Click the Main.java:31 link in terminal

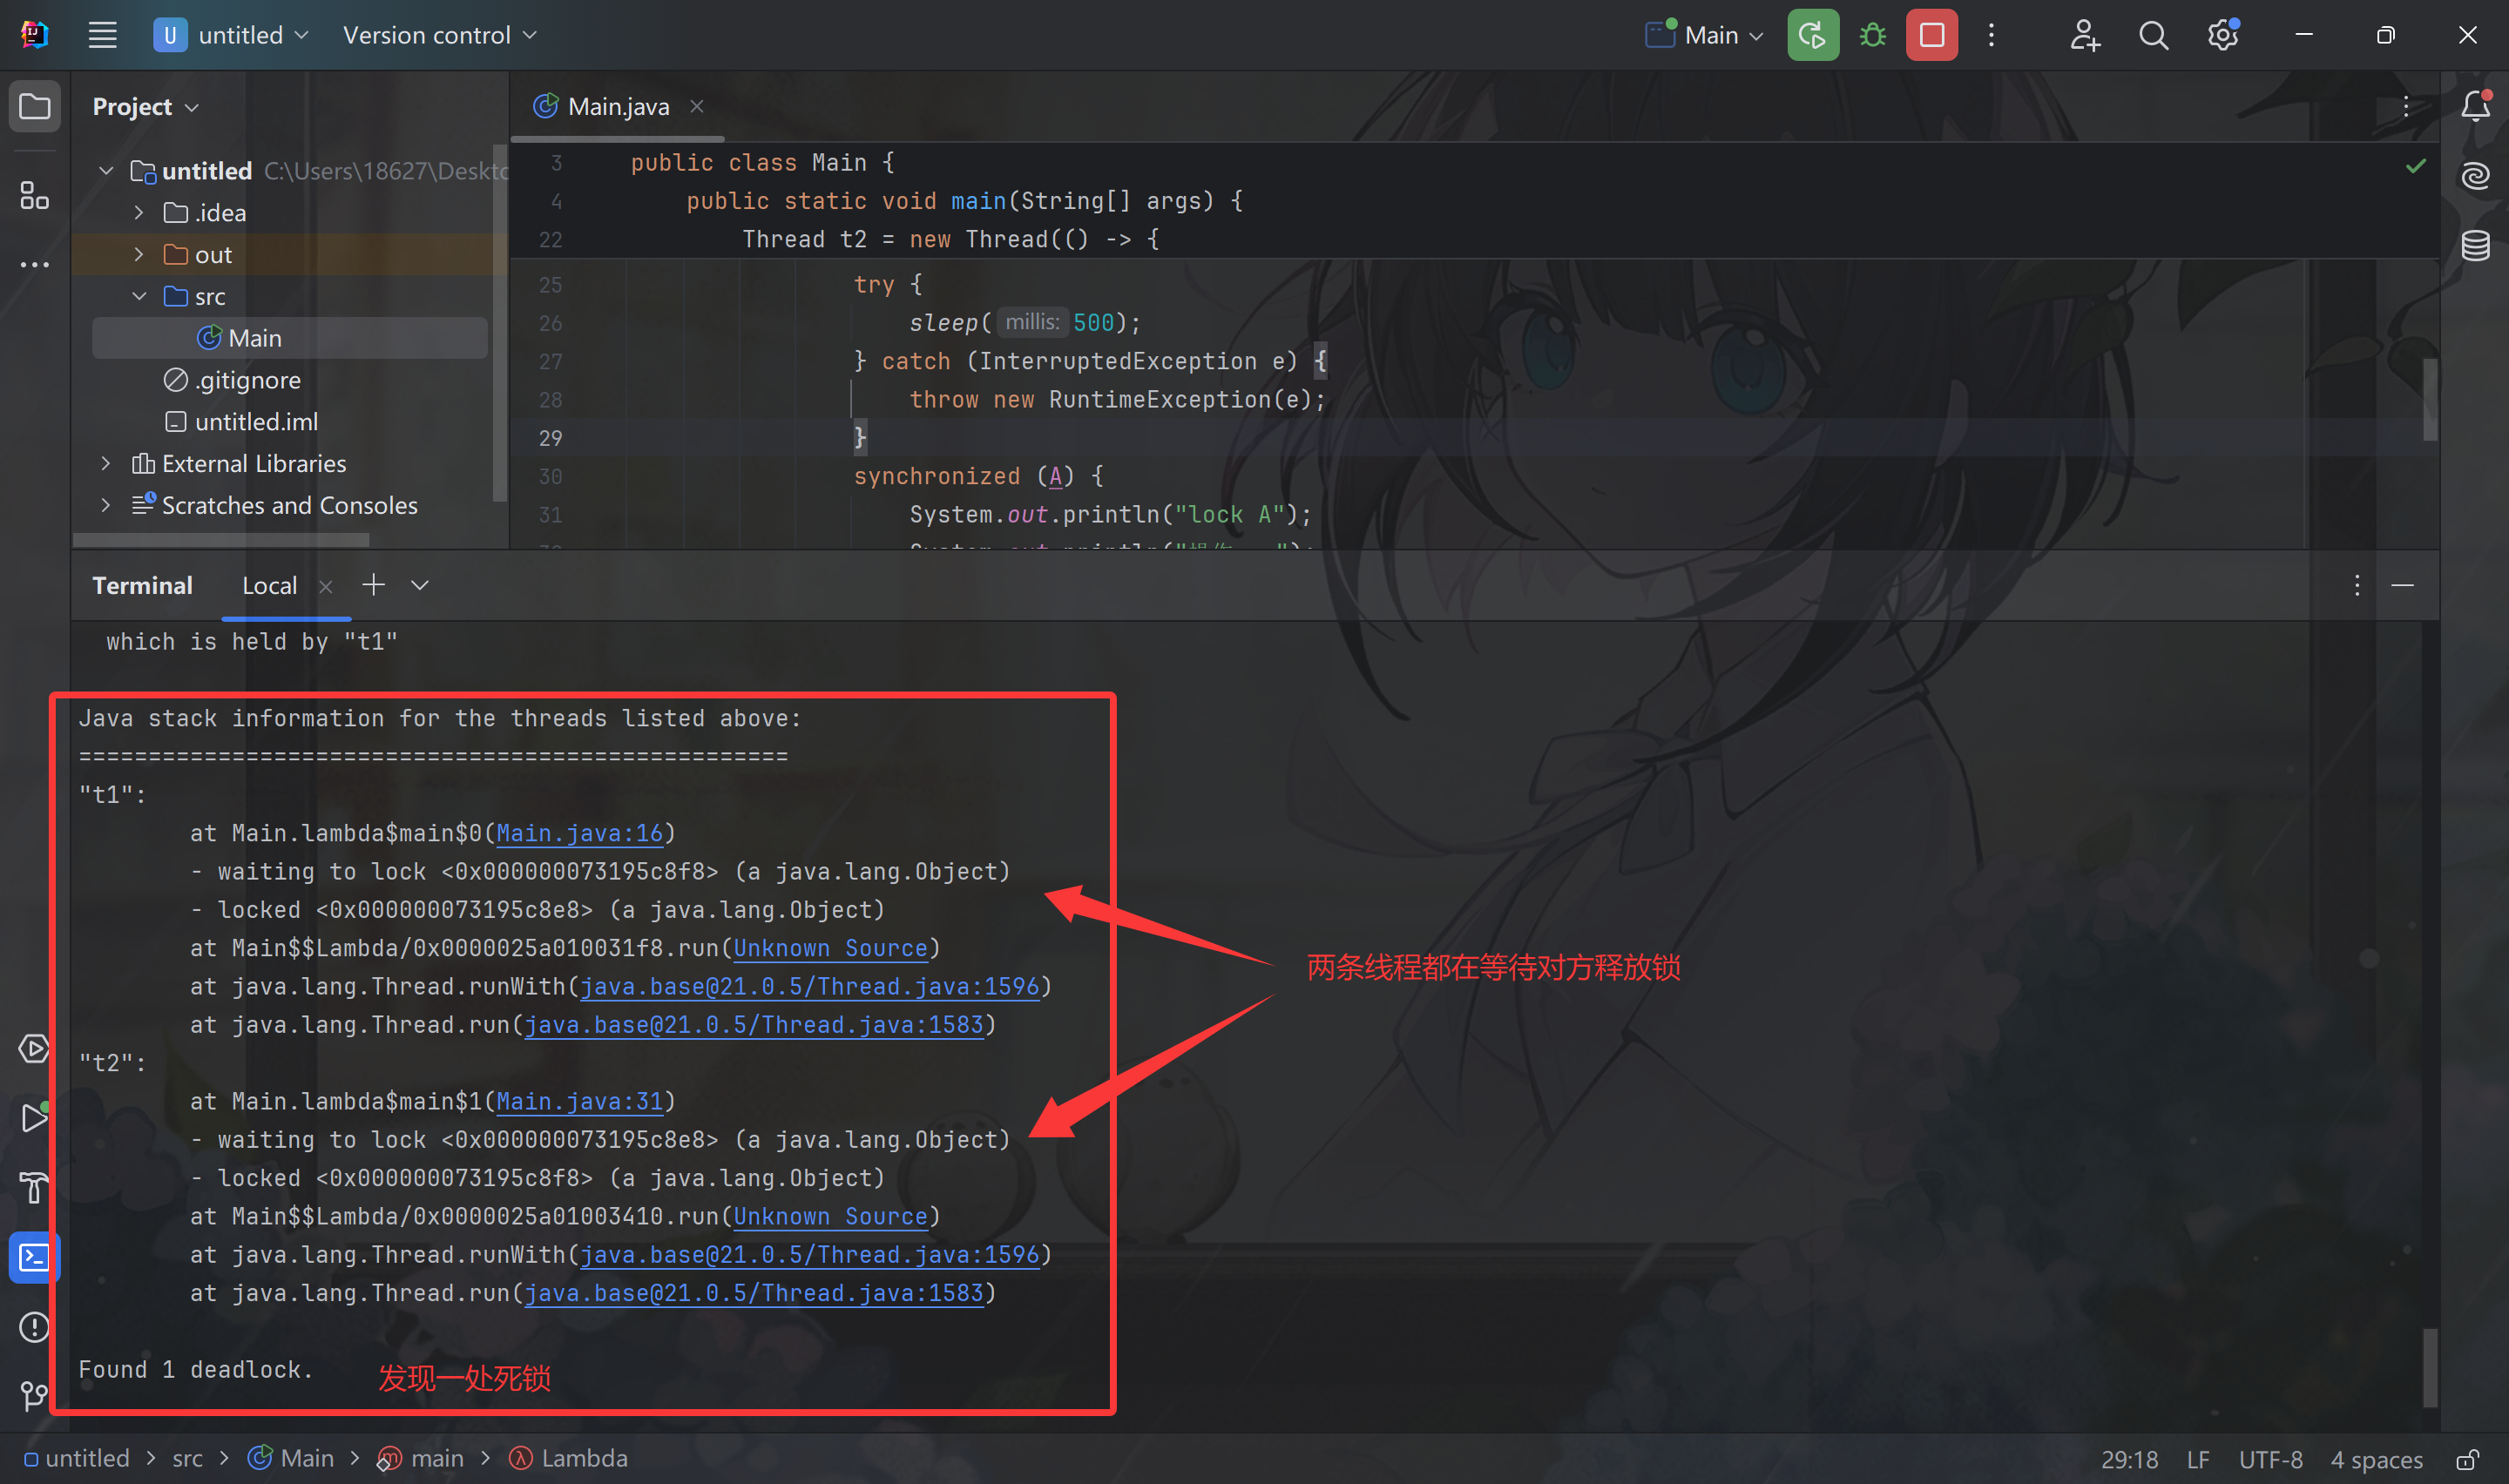[580, 1101]
